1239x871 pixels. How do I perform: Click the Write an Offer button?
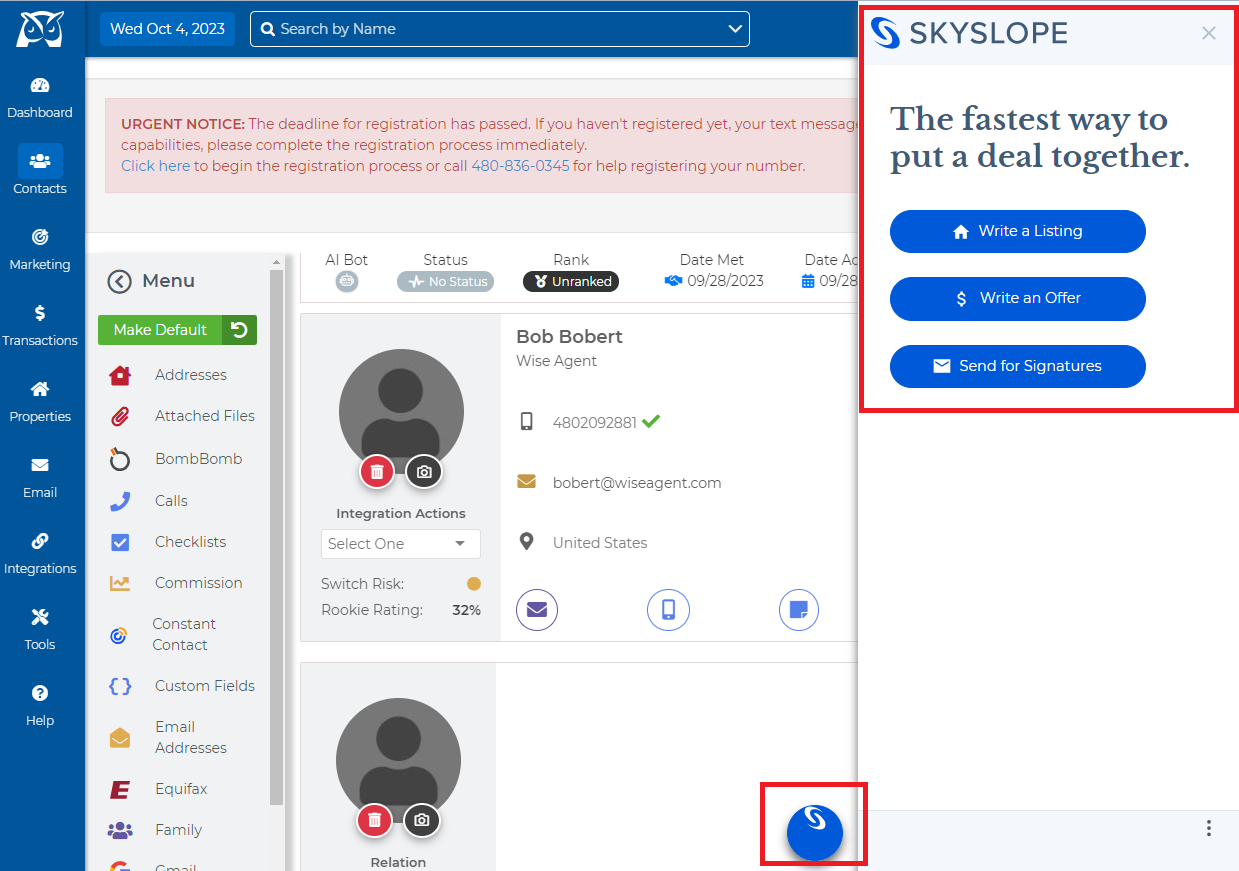(1018, 298)
